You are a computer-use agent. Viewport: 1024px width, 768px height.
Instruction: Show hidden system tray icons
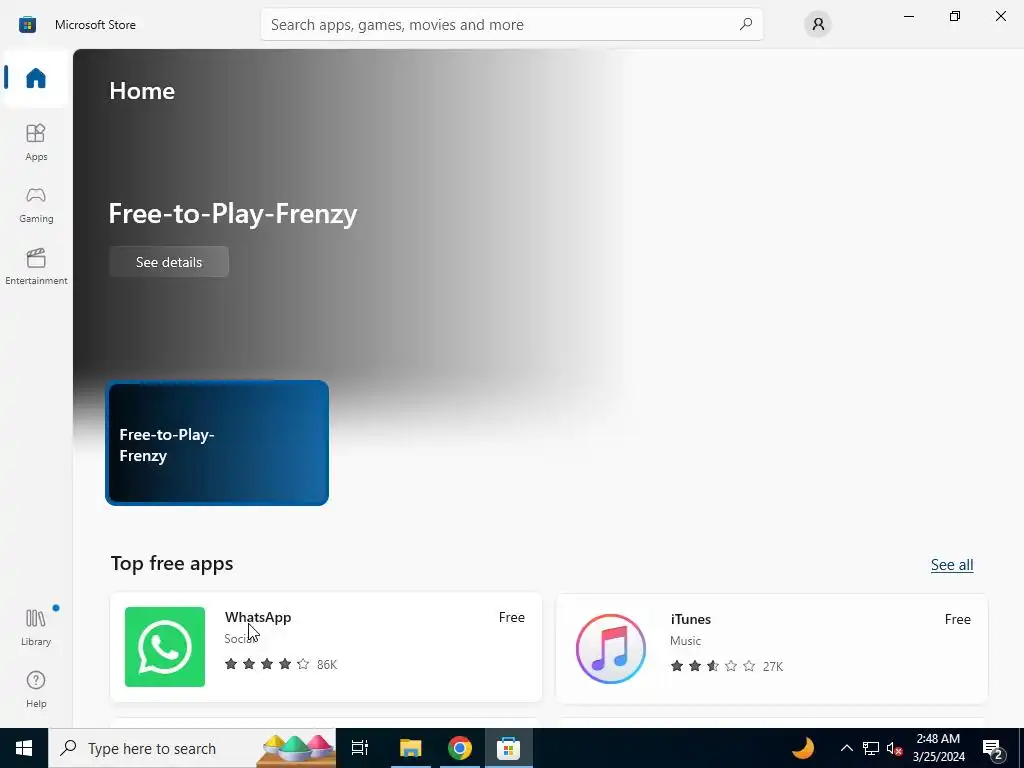[846, 748]
